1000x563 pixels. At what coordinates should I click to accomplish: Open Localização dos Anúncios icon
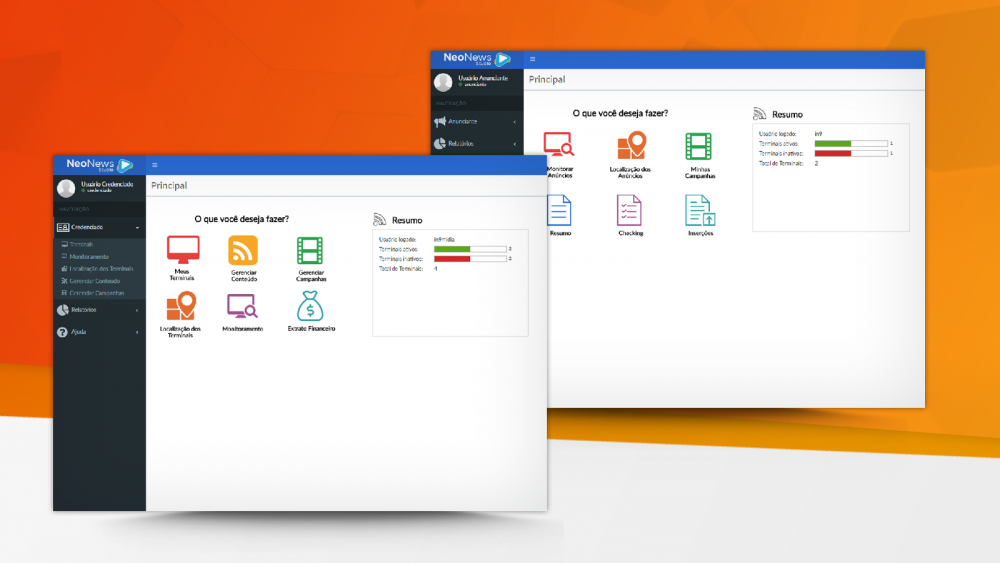pyautogui.click(x=631, y=146)
